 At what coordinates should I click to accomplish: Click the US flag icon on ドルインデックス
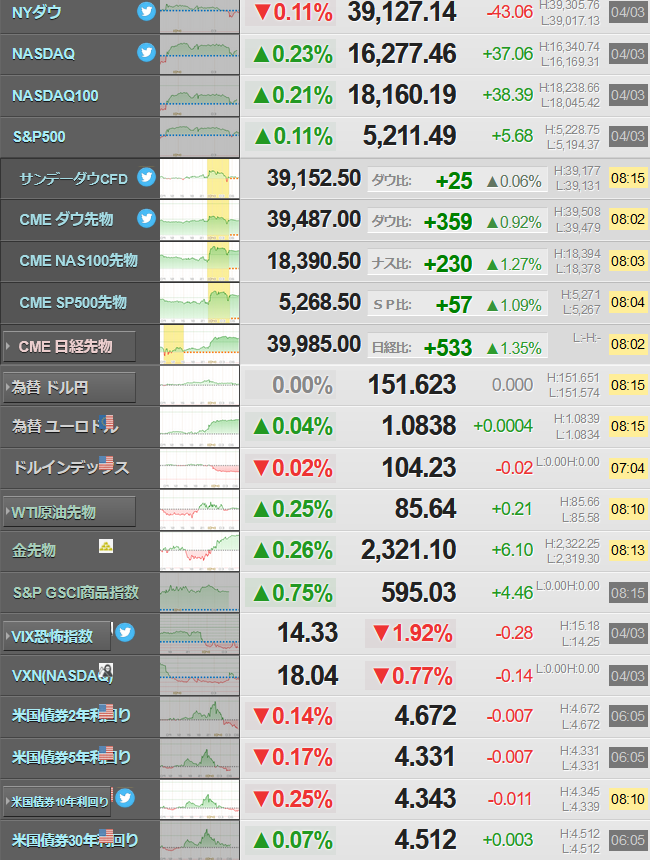[106, 464]
